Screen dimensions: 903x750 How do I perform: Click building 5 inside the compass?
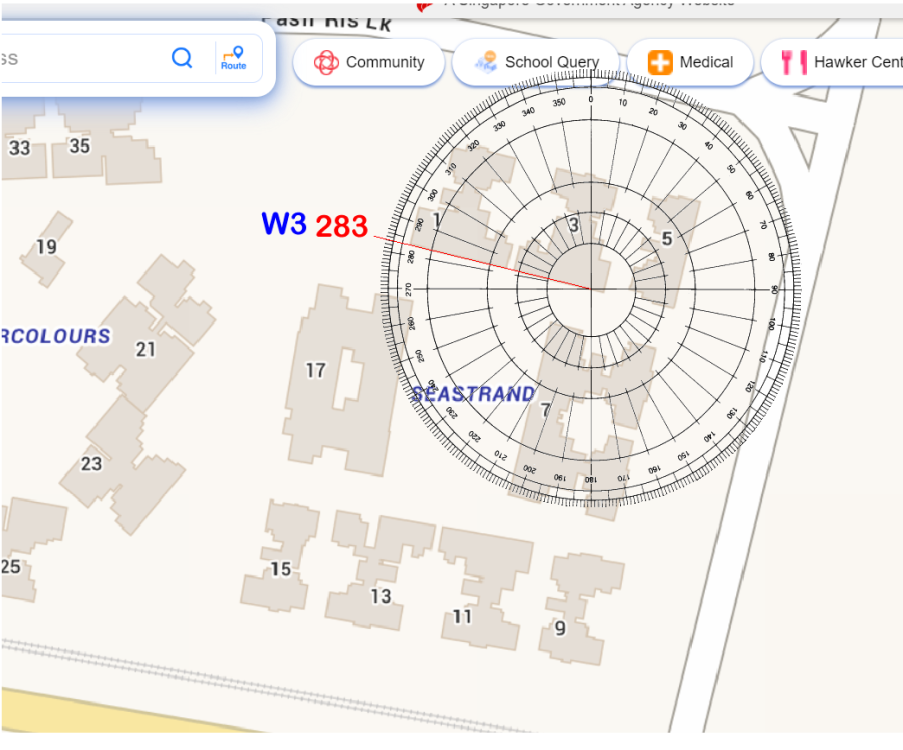click(x=667, y=239)
